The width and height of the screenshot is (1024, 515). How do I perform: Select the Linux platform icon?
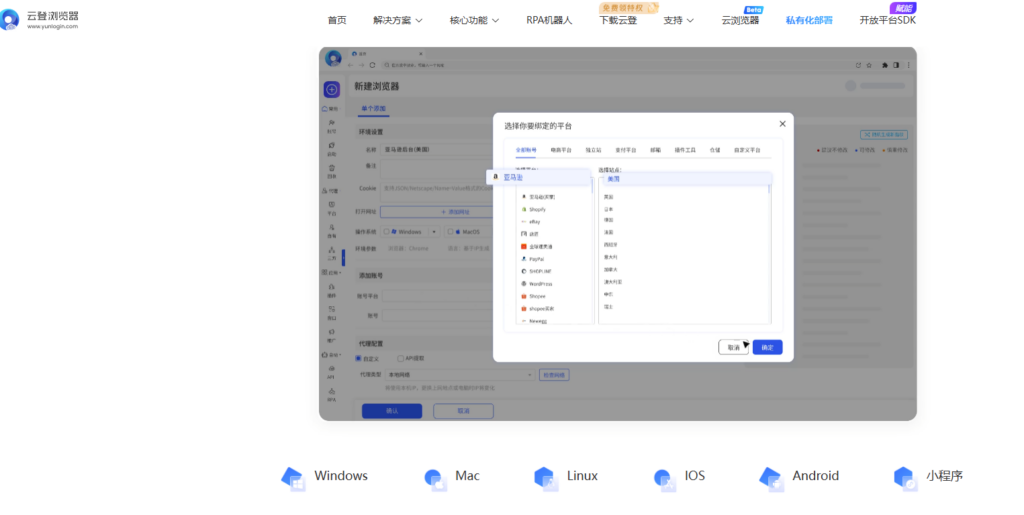(544, 477)
